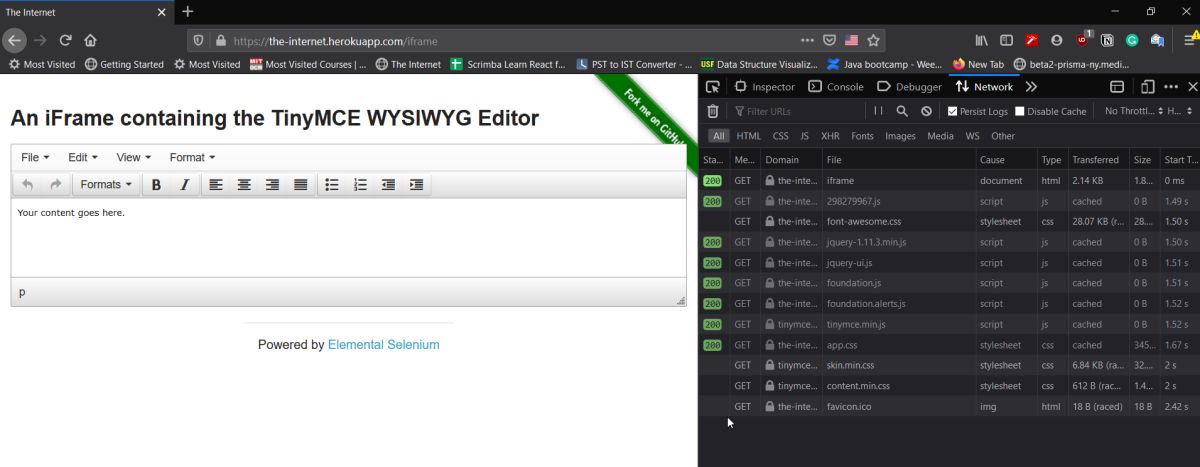Pause network recording in DevTools
Image resolution: width=1200 pixels, height=467 pixels.
878,111
